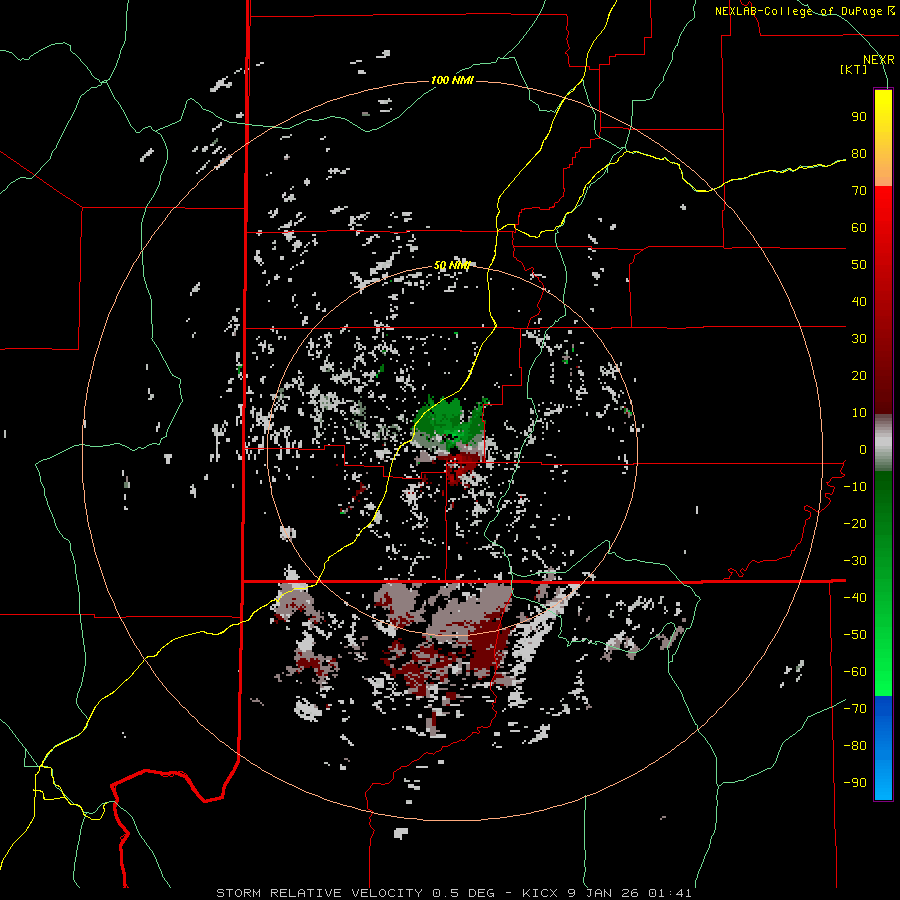Click the 80 value on the velocity scale
The height and width of the screenshot is (900, 900).
[x=859, y=154]
